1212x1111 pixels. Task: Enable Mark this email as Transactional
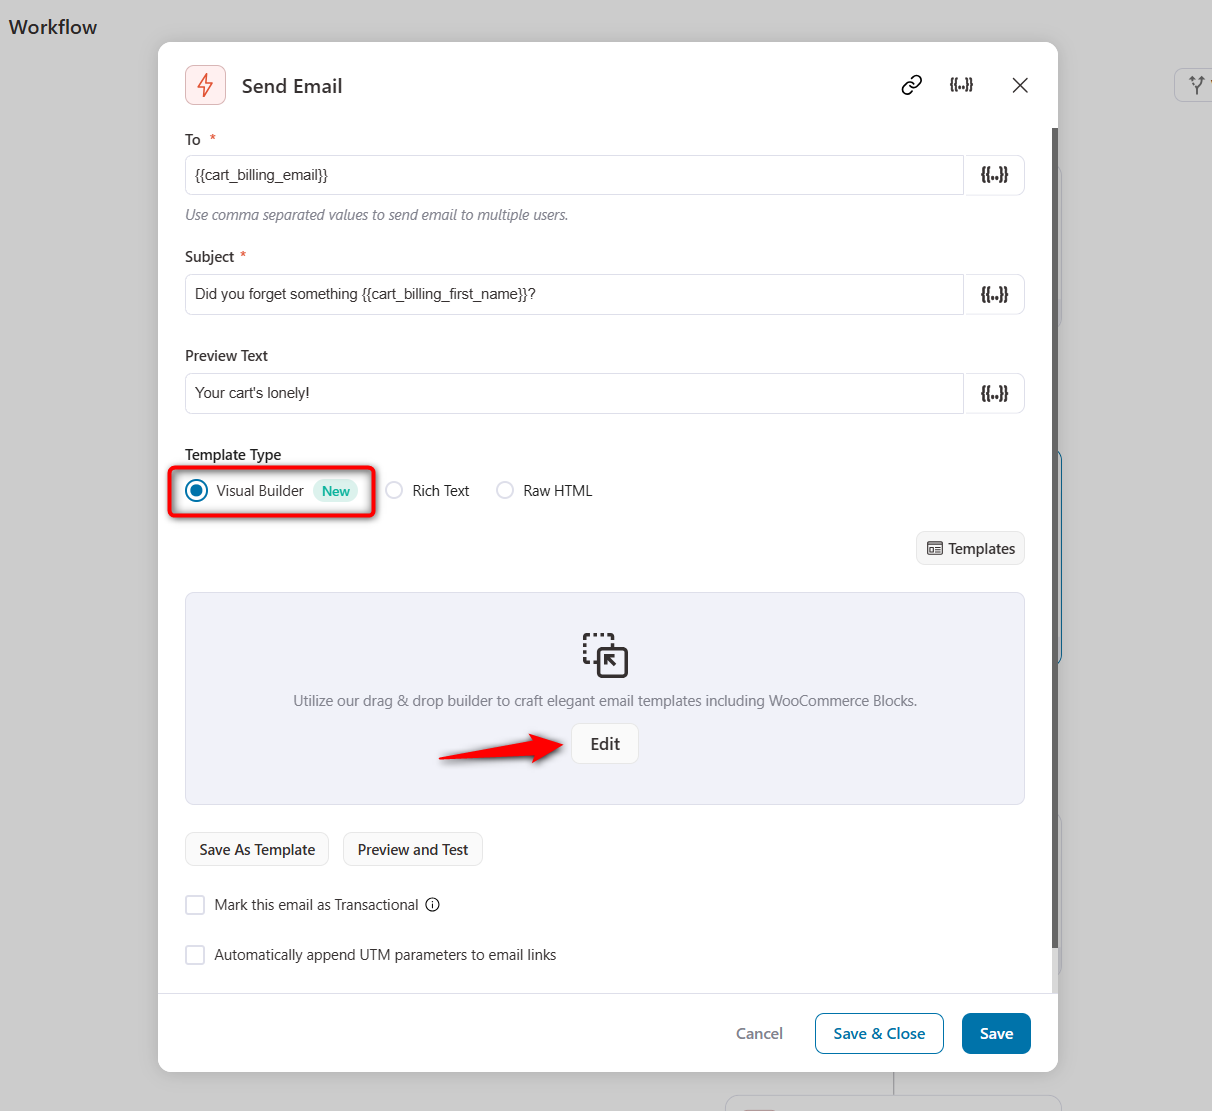pyautogui.click(x=195, y=904)
